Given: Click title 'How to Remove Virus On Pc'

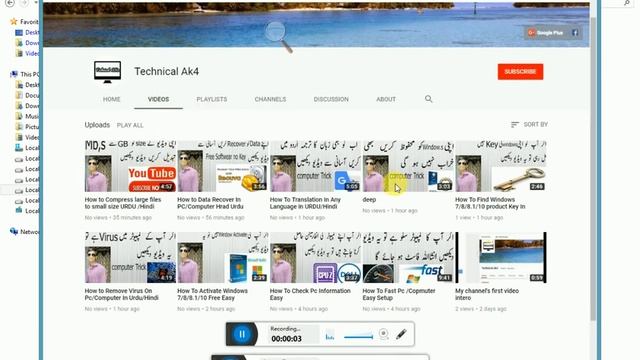Looking at the screenshot, I should click(x=122, y=294).
